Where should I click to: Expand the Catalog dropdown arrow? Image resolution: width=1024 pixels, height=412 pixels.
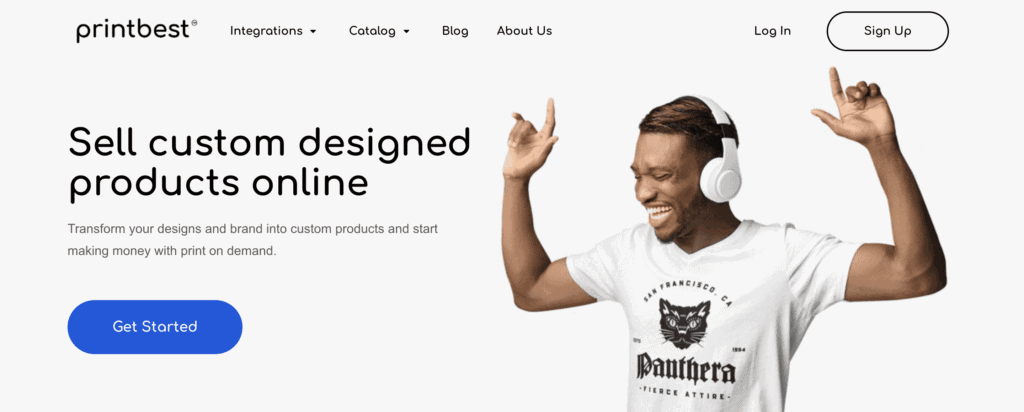click(406, 31)
